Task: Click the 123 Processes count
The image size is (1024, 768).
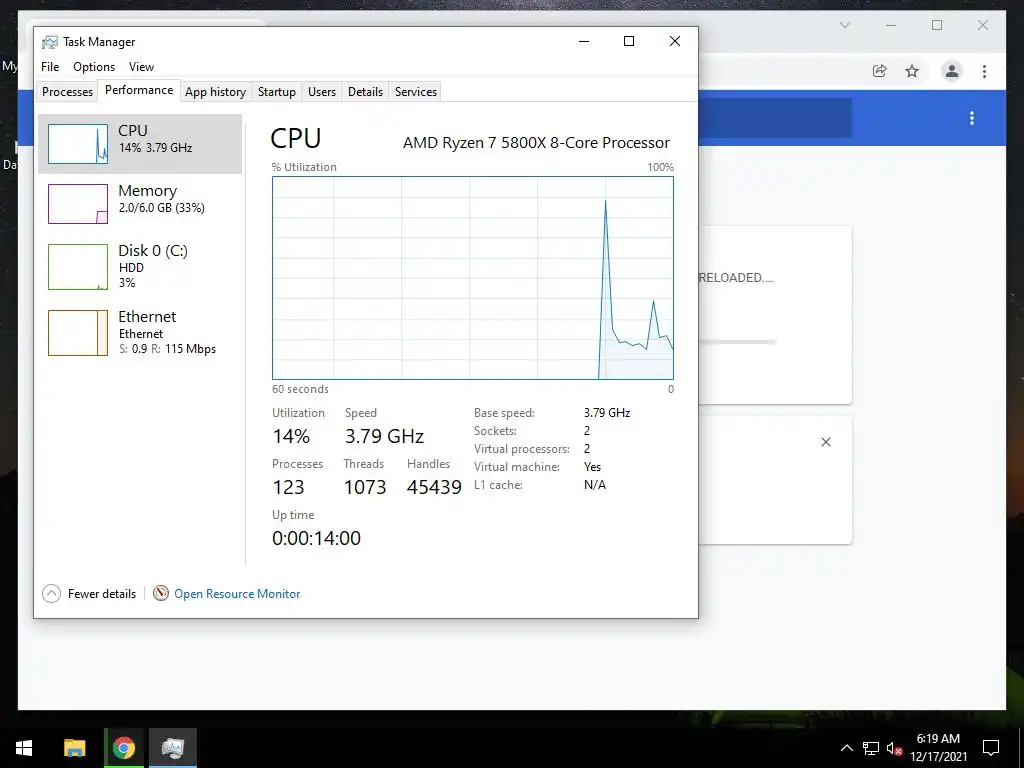Action: [288, 487]
